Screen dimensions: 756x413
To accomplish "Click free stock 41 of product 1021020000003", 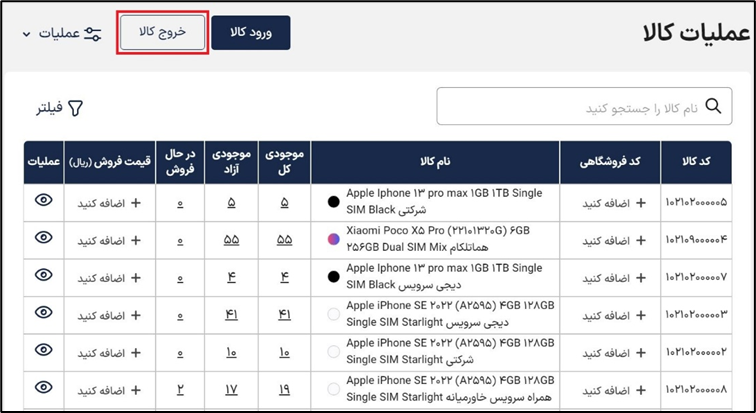I will click(231, 316).
